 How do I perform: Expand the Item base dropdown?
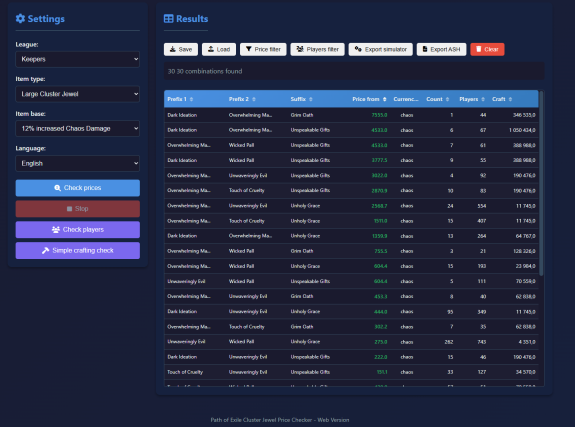[77, 128]
